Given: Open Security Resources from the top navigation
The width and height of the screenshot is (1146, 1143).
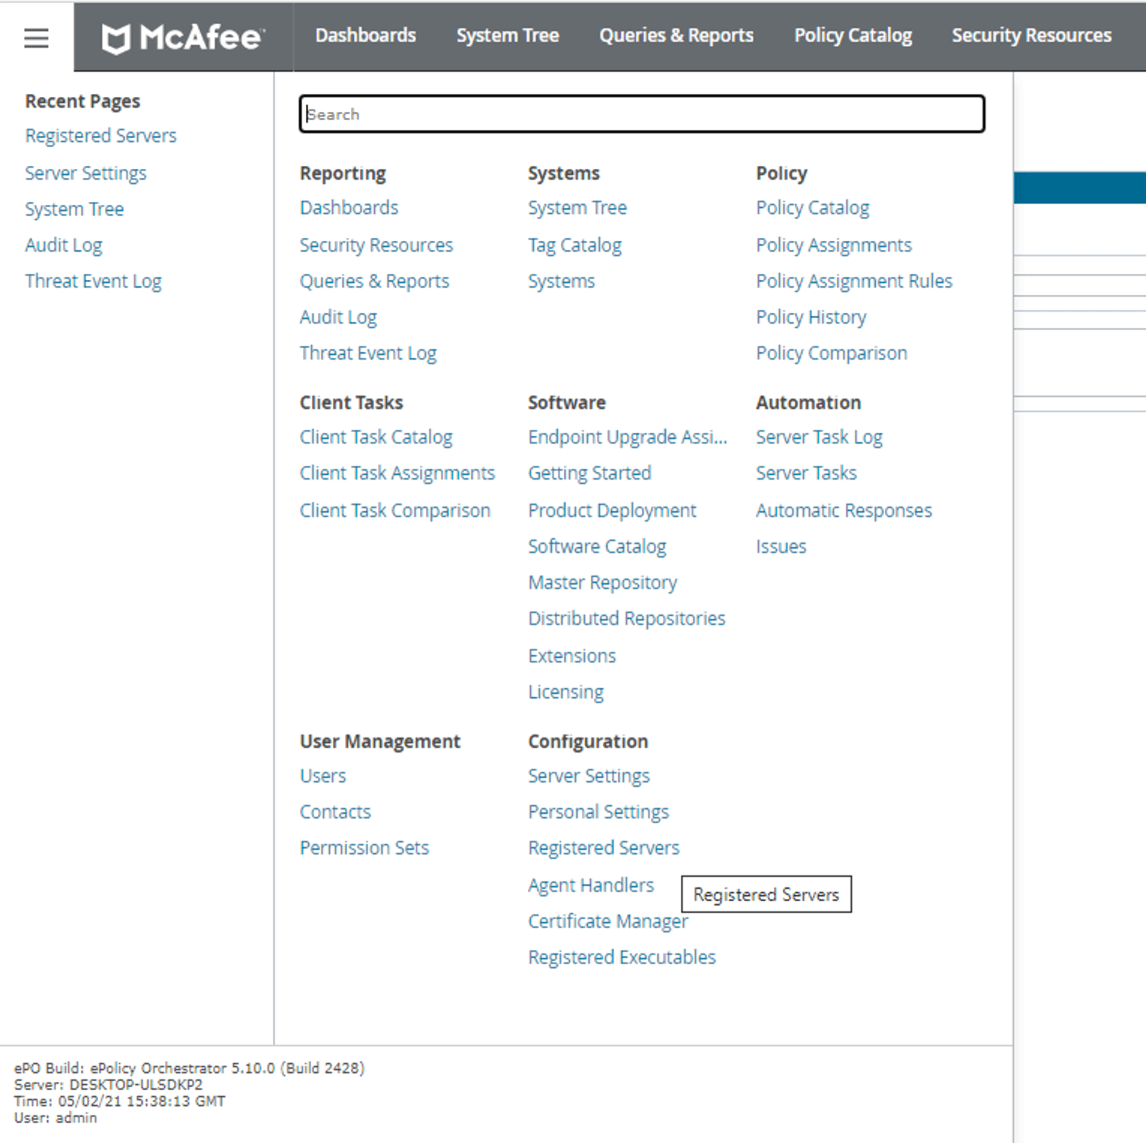Looking at the screenshot, I should 1031,34.
